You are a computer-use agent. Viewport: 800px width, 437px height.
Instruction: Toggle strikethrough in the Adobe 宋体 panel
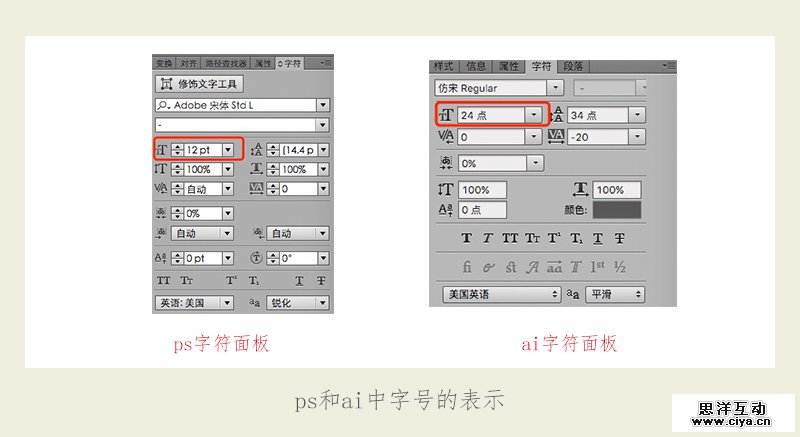click(321, 280)
